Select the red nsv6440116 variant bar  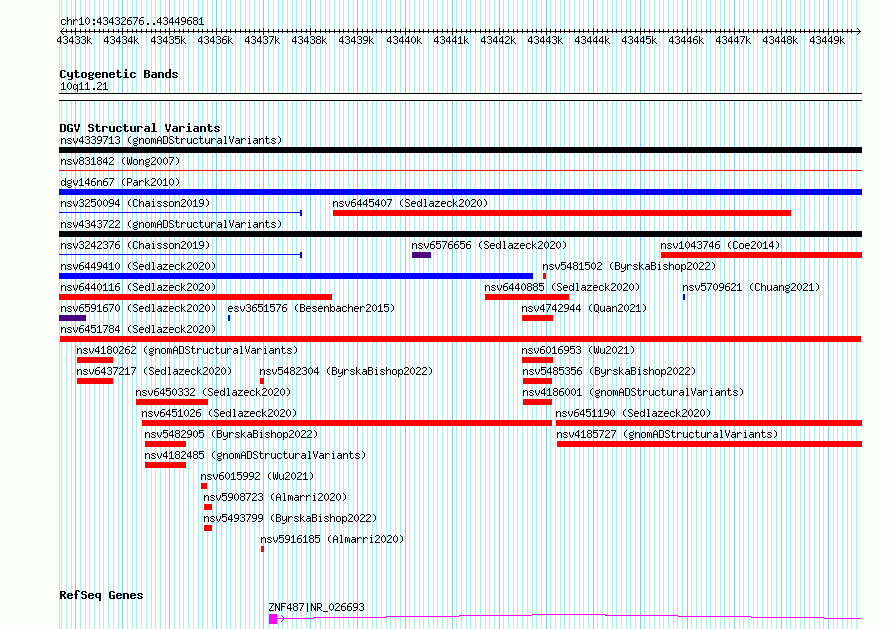click(x=195, y=297)
